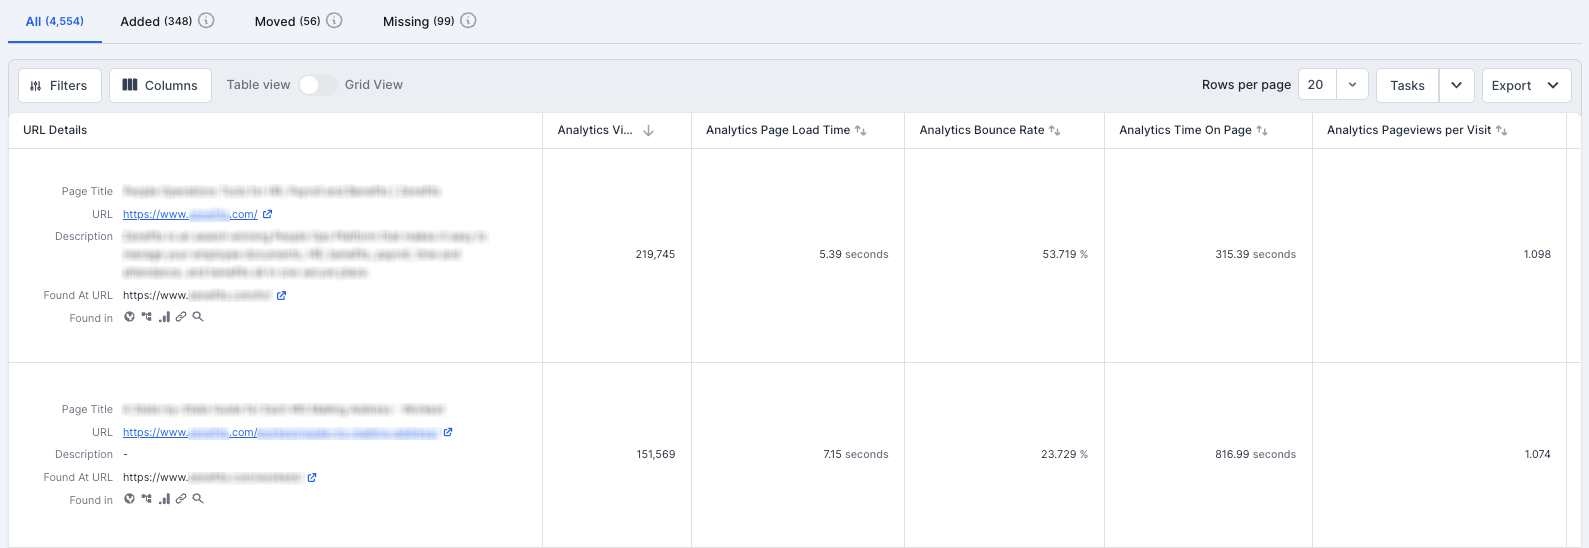Open the Moved (56) tab
1589x548 pixels.
(287, 21)
